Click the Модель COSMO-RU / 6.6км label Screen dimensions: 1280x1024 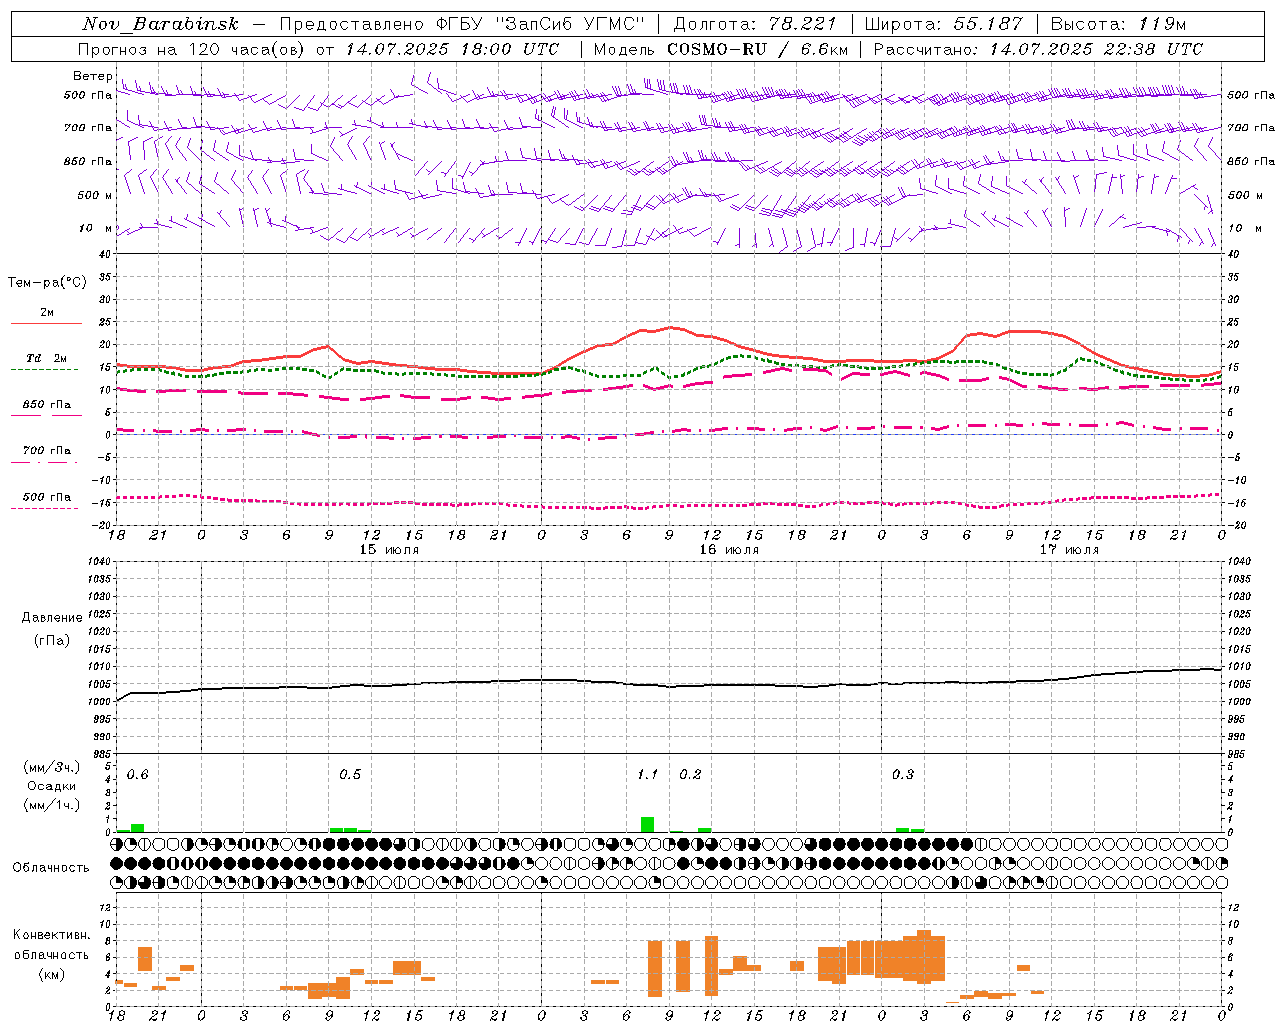click(x=721, y=49)
